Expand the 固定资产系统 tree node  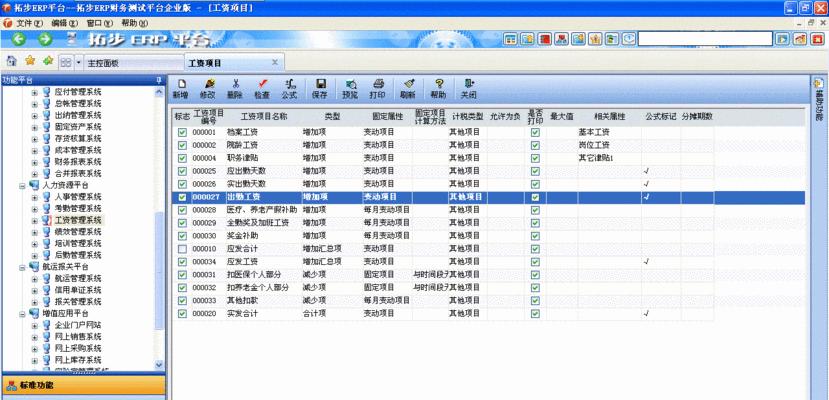coord(35,127)
